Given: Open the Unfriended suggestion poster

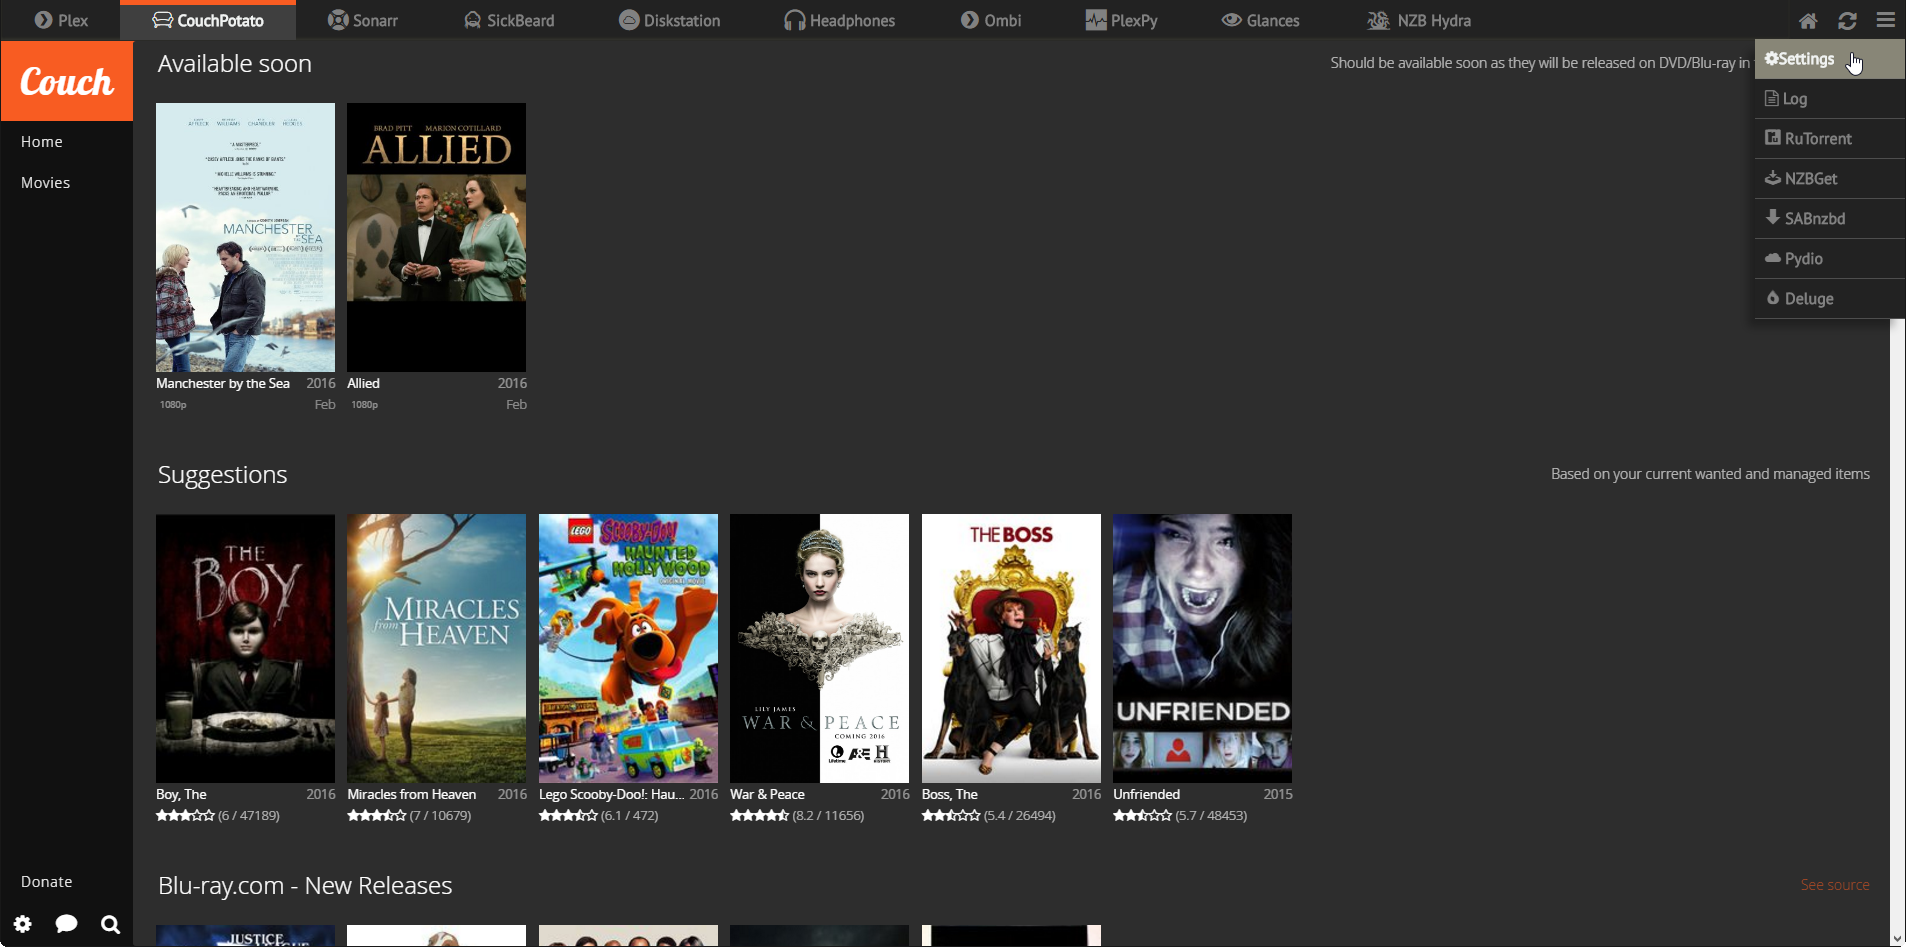Looking at the screenshot, I should tap(1202, 648).
